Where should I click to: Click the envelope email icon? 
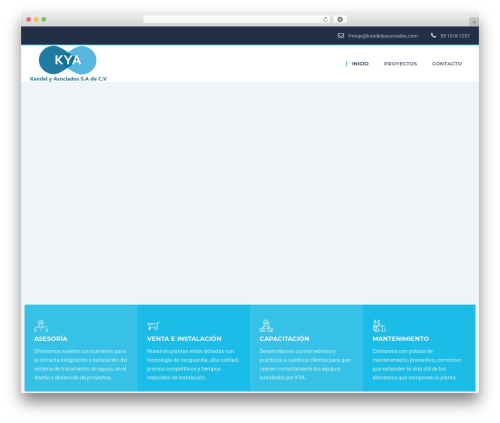click(x=341, y=36)
